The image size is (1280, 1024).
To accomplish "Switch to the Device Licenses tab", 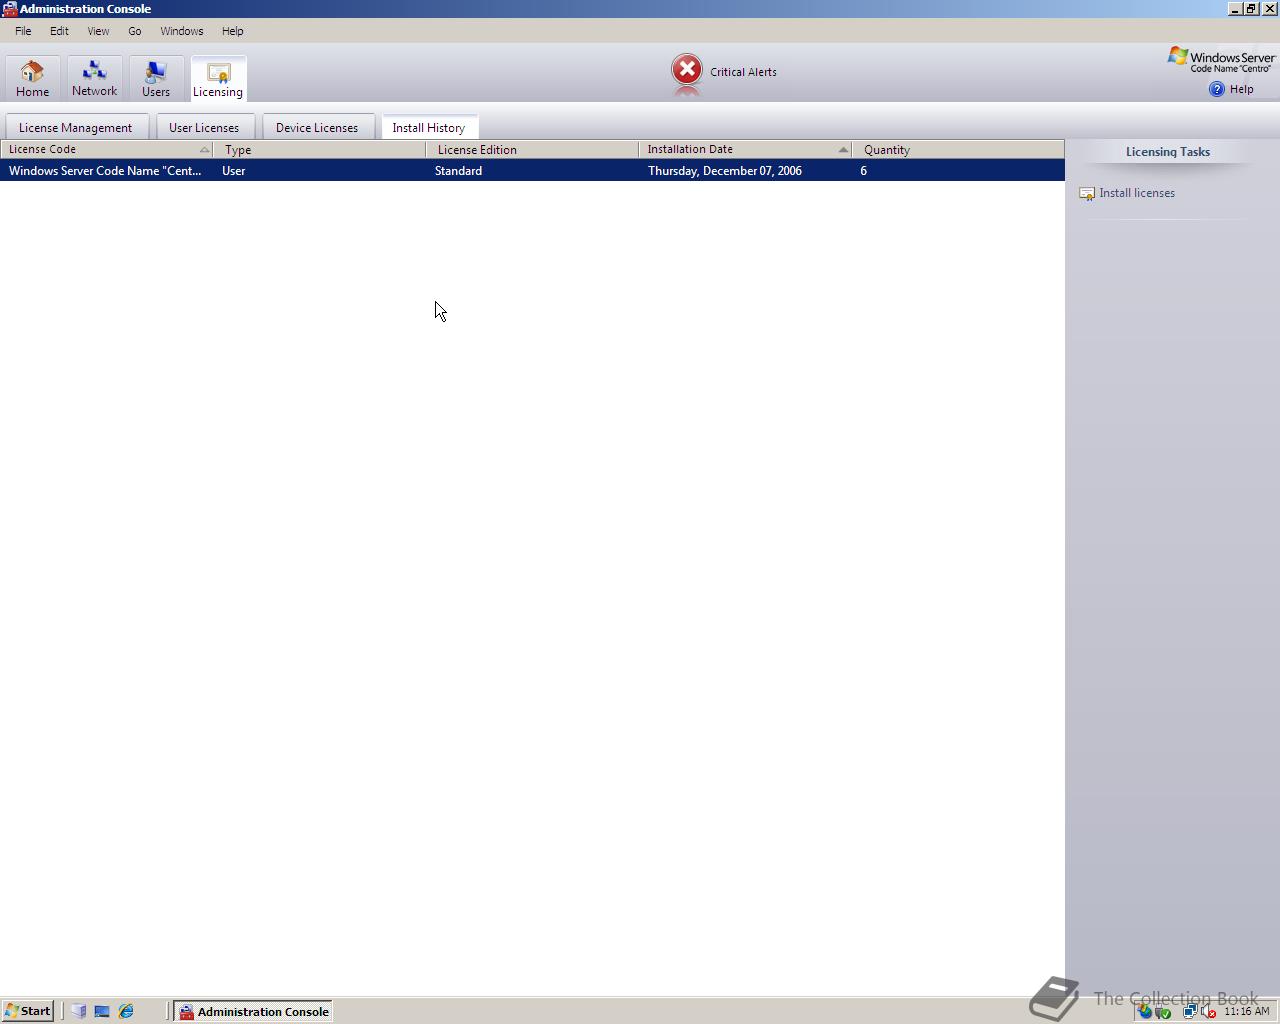I will click(317, 128).
